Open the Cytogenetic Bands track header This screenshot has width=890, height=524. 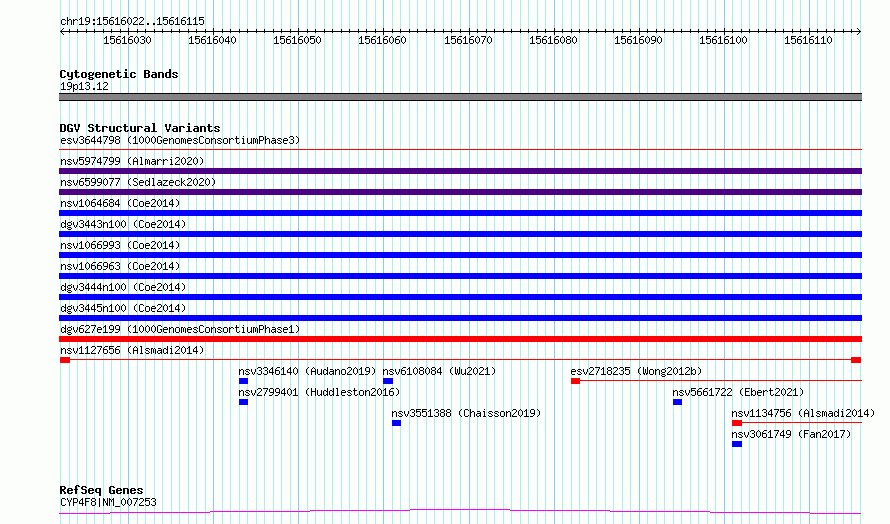[119, 74]
